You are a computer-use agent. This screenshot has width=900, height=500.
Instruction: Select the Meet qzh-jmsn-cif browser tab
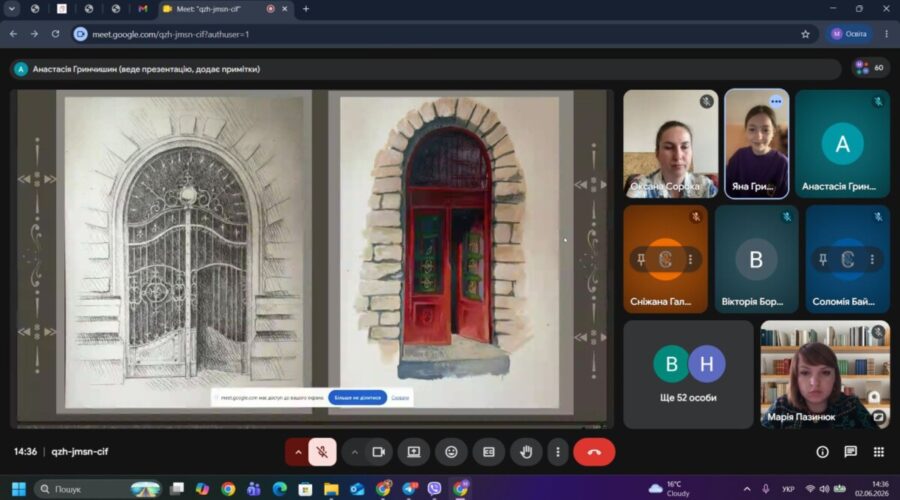coord(224,9)
